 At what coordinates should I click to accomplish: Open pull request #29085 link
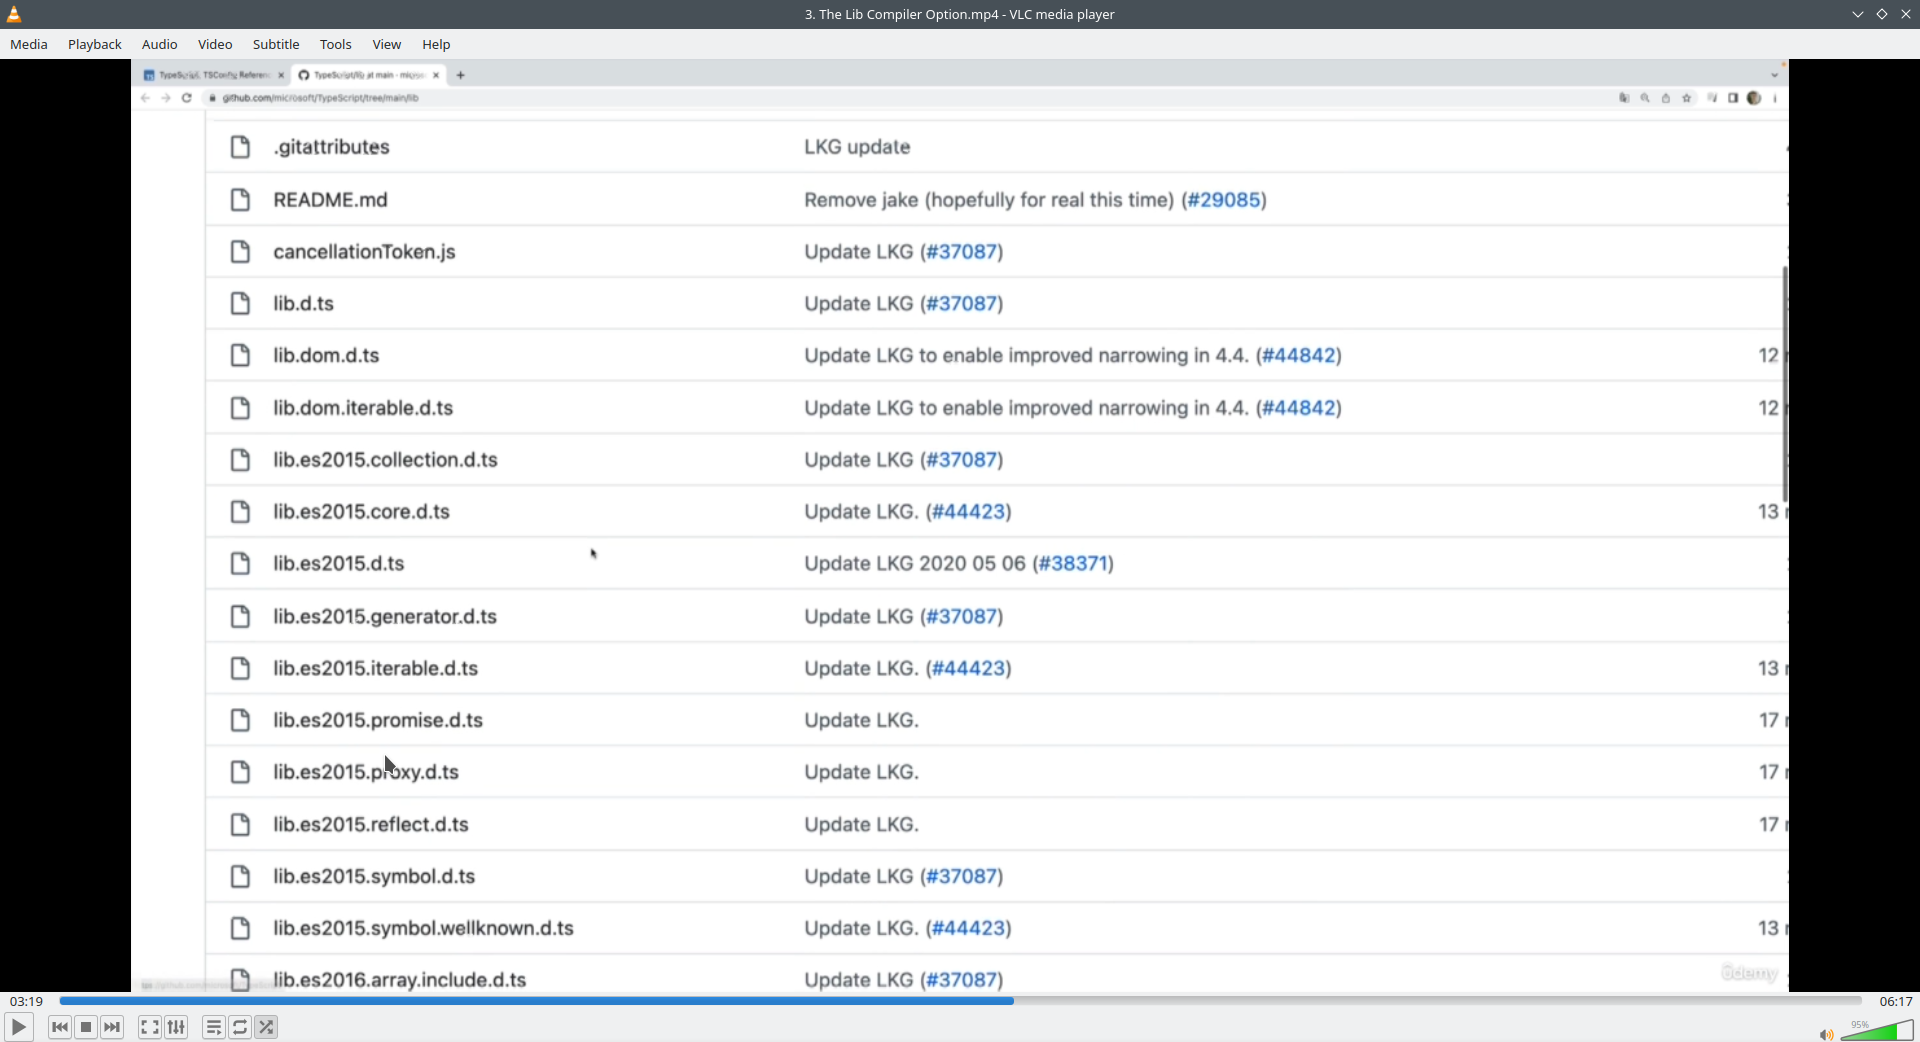(1224, 200)
